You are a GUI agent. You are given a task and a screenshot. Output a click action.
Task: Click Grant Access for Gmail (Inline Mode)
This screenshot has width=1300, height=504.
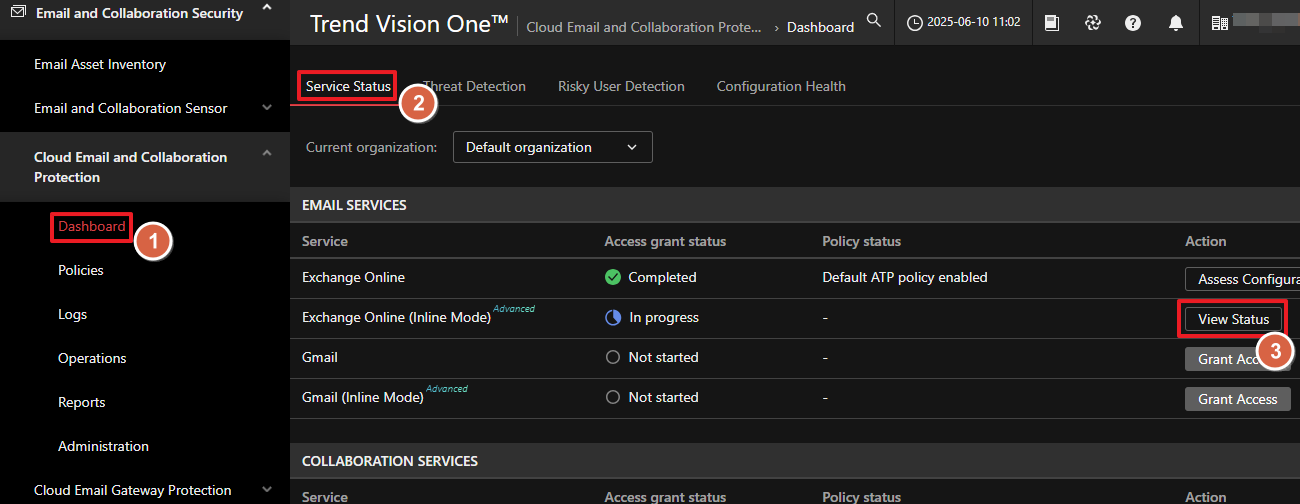[x=1237, y=399]
